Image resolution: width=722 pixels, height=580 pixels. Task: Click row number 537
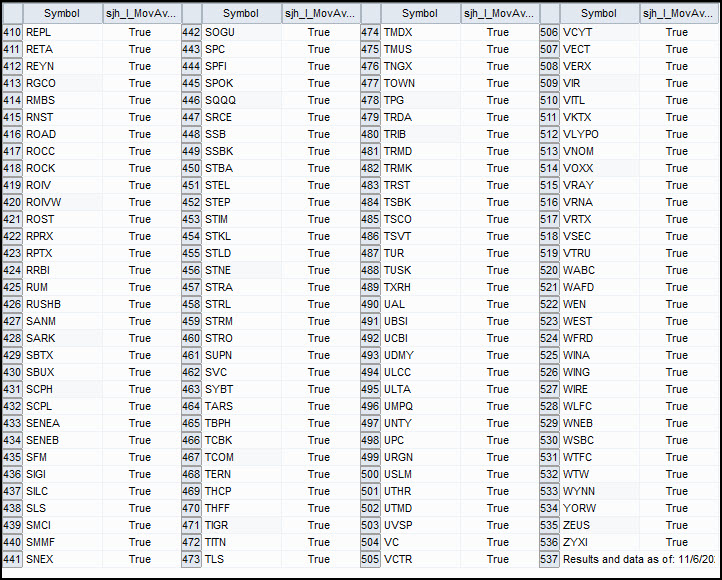[549, 559]
